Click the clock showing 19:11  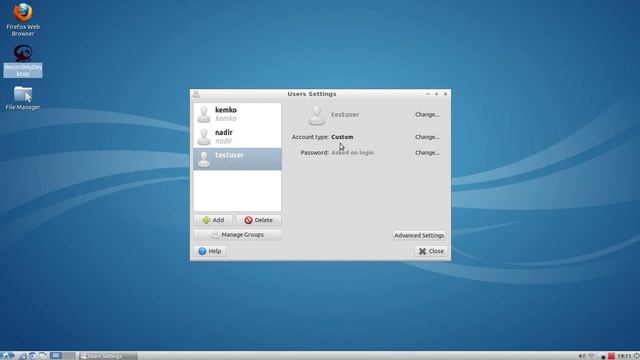coord(624,356)
